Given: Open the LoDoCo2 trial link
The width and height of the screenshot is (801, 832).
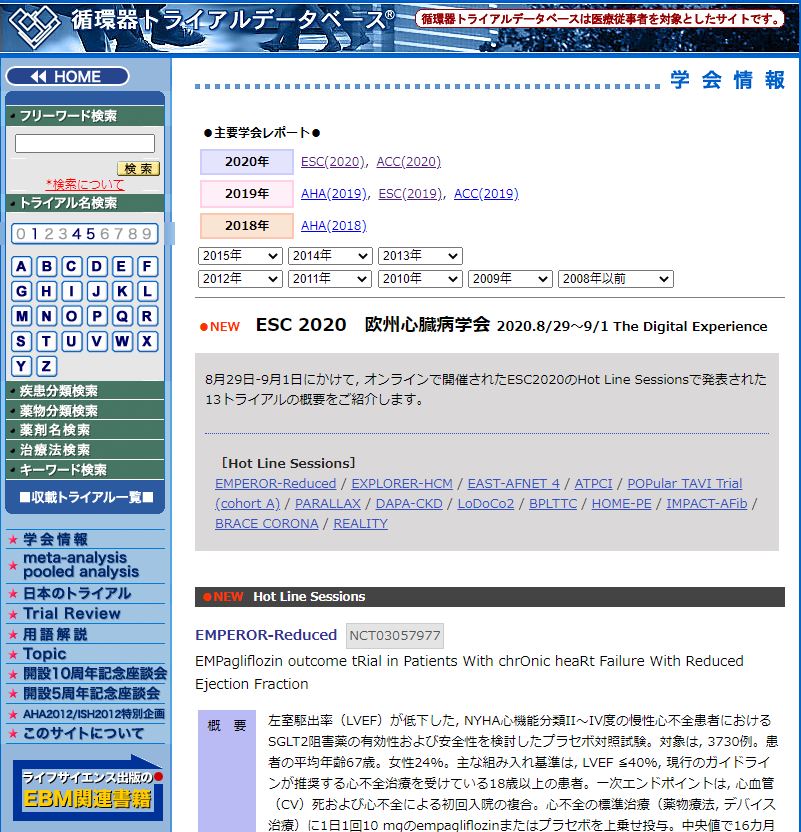Looking at the screenshot, I should pyautogui.click(x=486, y=504).
